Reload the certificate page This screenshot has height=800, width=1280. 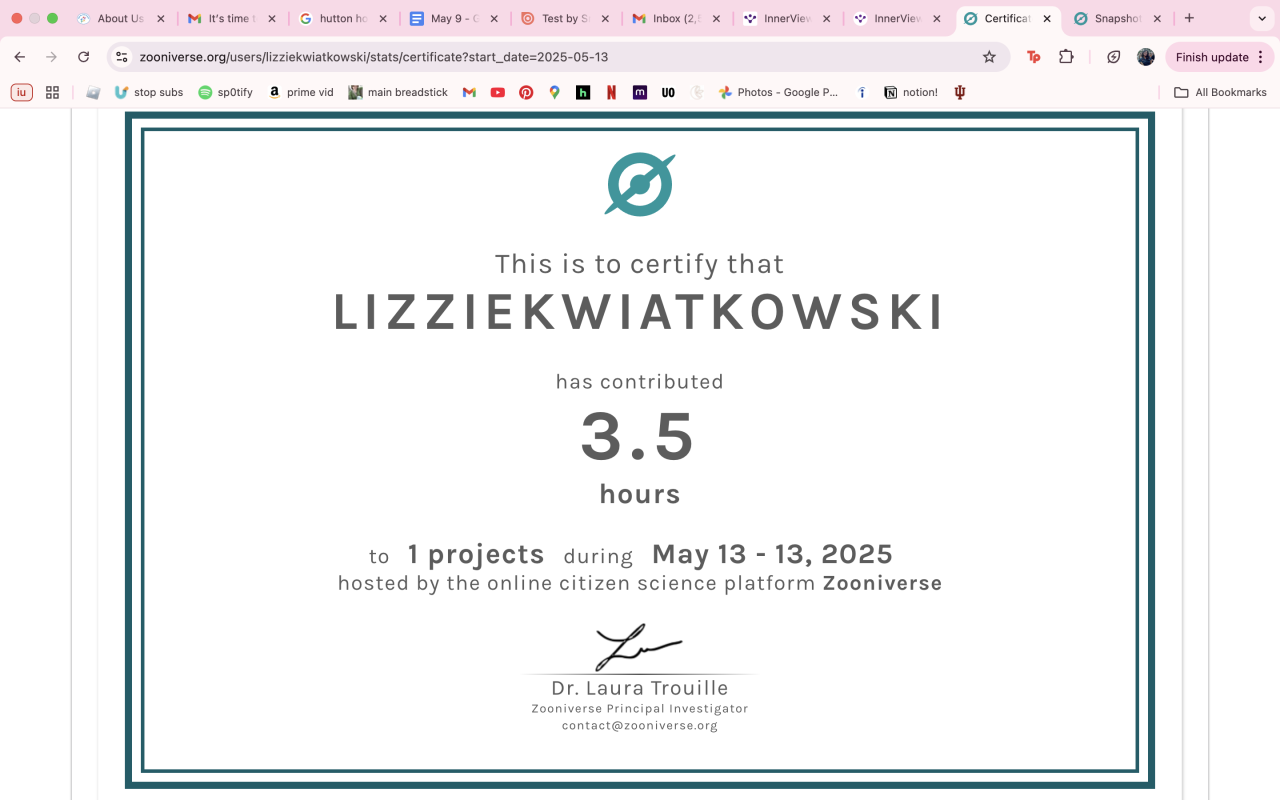click(84, 57)
